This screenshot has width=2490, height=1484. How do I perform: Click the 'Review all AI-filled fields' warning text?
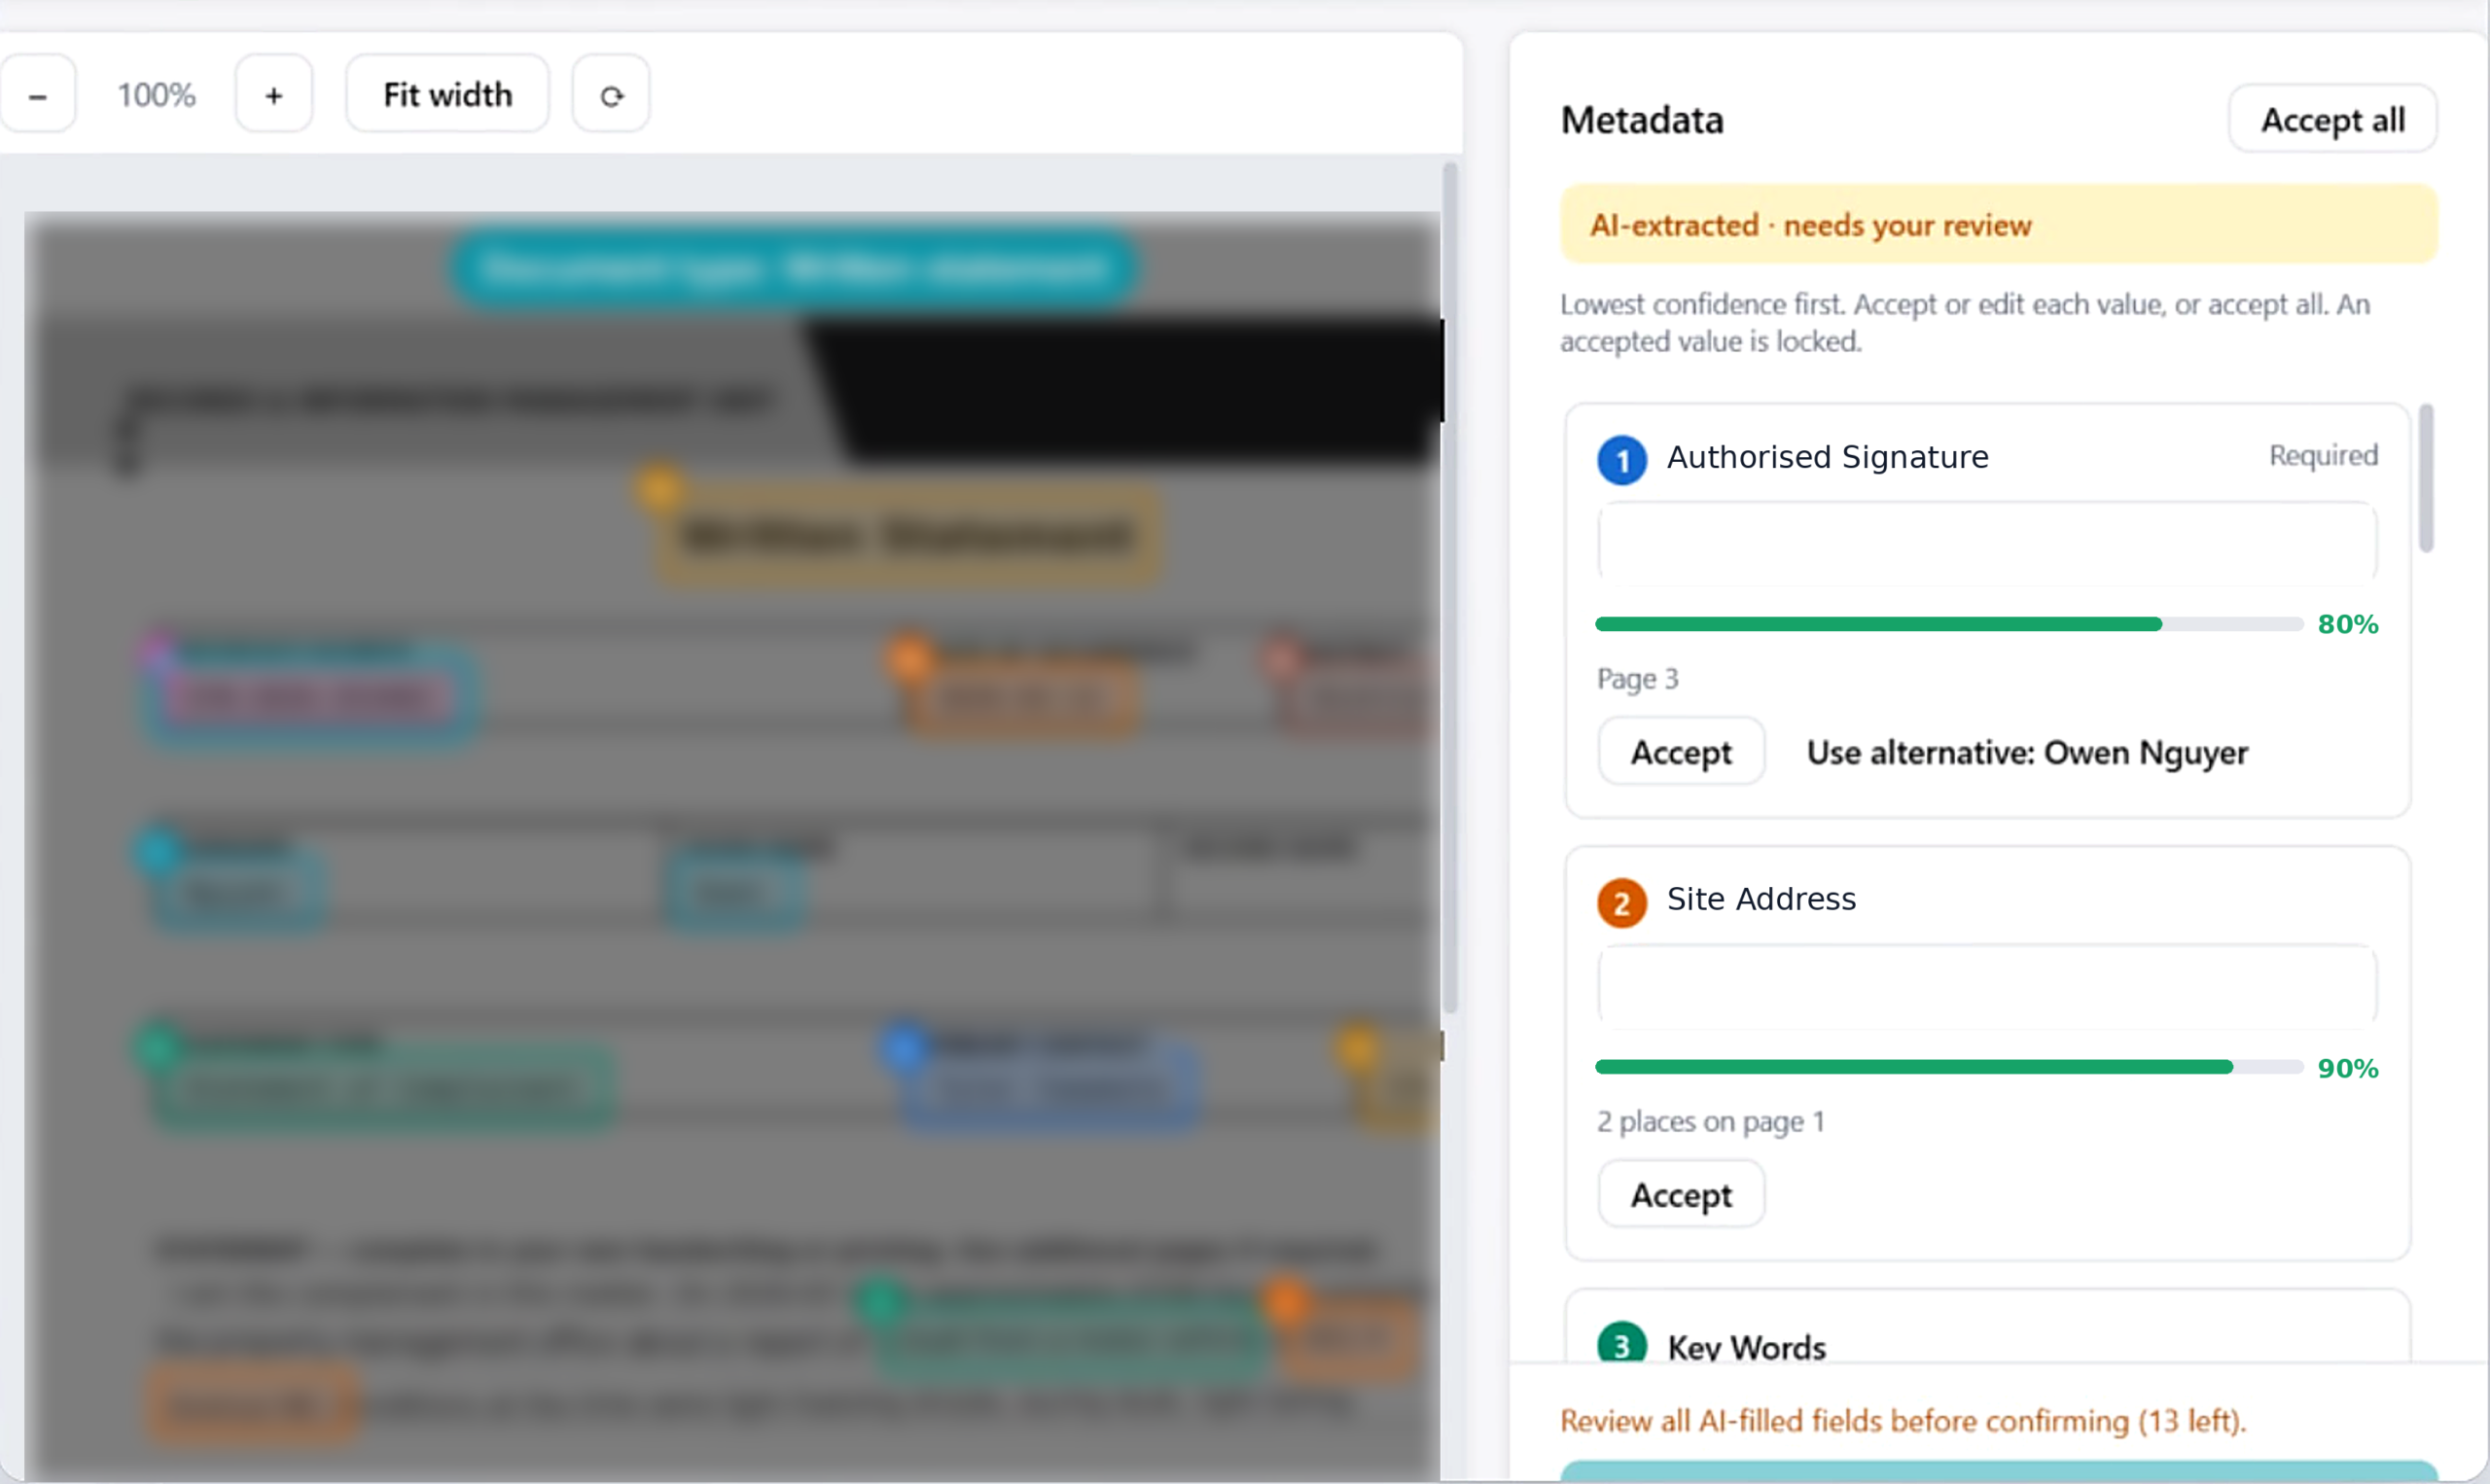1904,1421
